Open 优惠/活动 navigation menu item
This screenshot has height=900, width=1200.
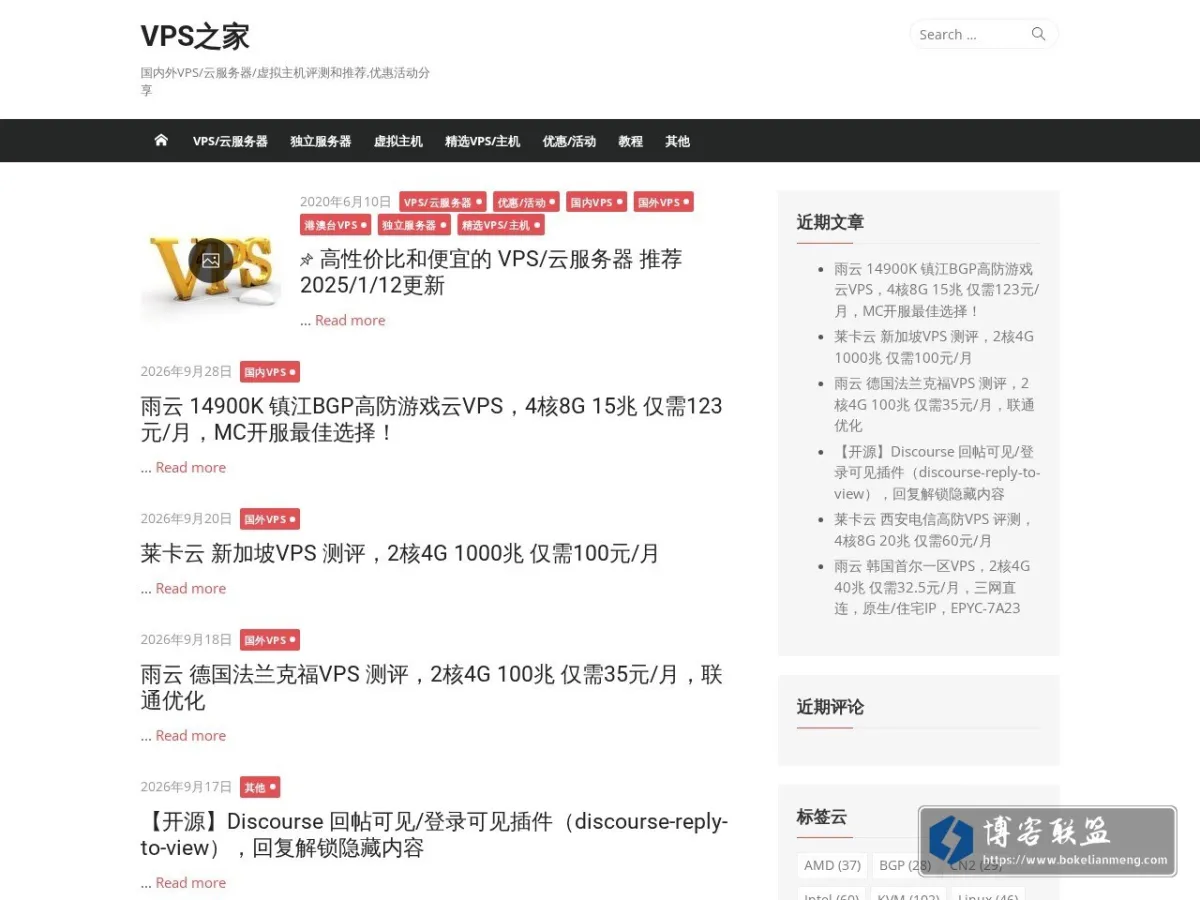pos(569,141)
